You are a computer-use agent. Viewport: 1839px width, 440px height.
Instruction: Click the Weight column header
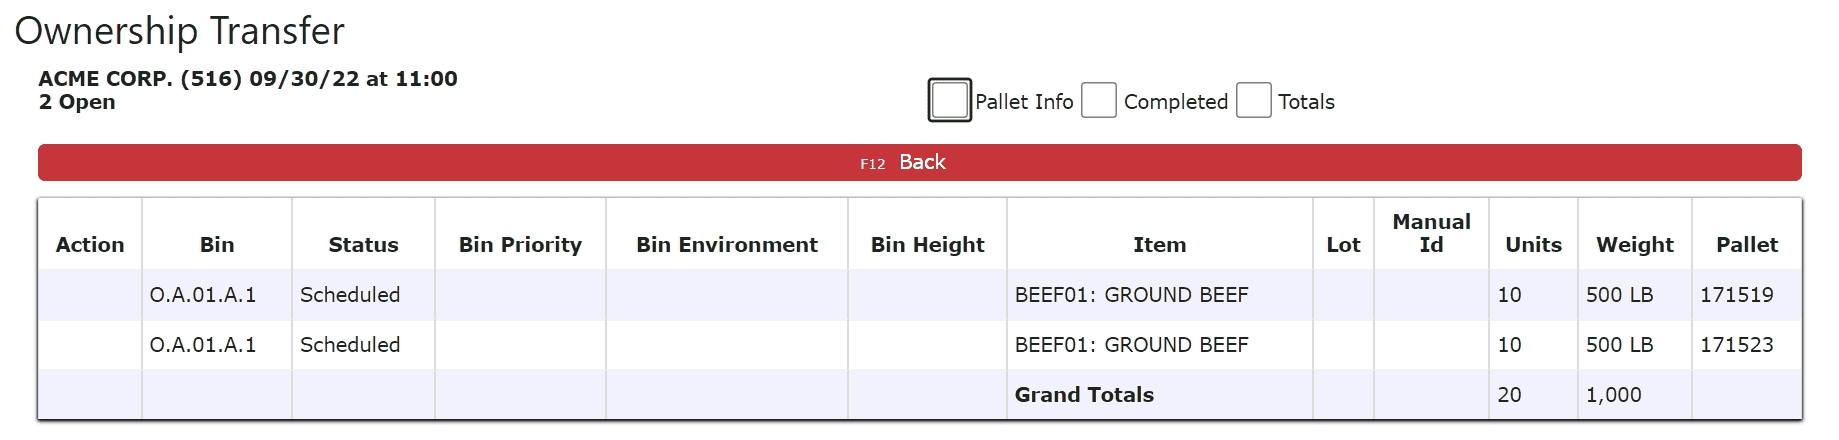(1634, 244)
